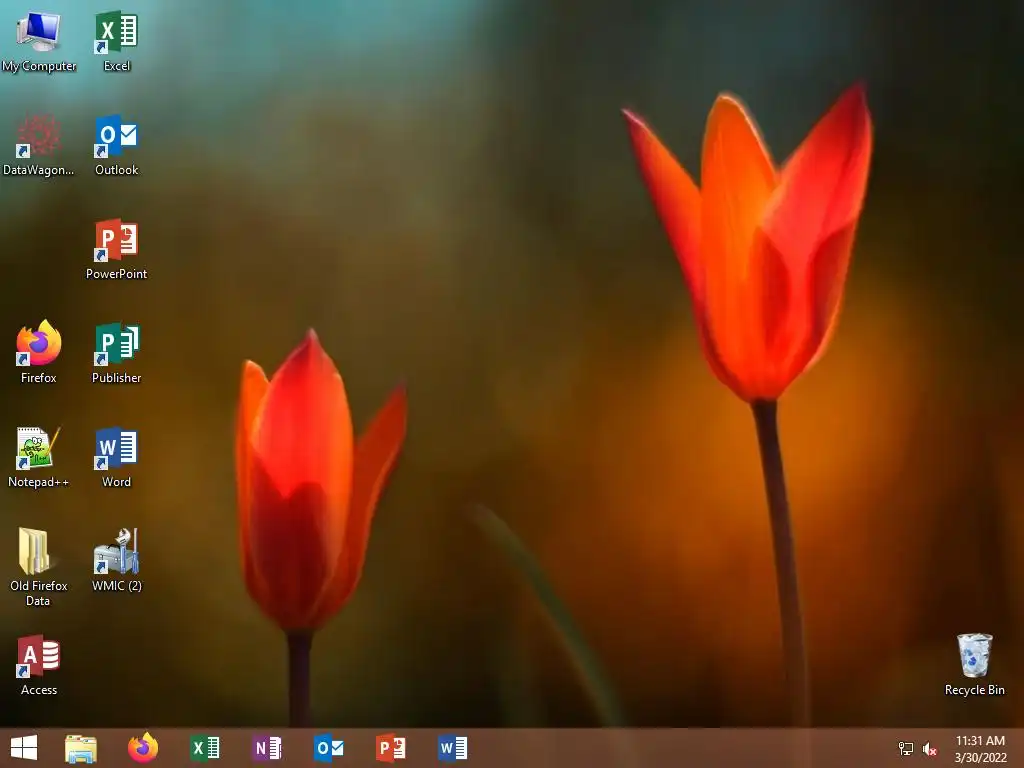This screenshot has height=768, width=1024.
Task: Open the clock showing 11:31 AM
Action: [980, 748]
